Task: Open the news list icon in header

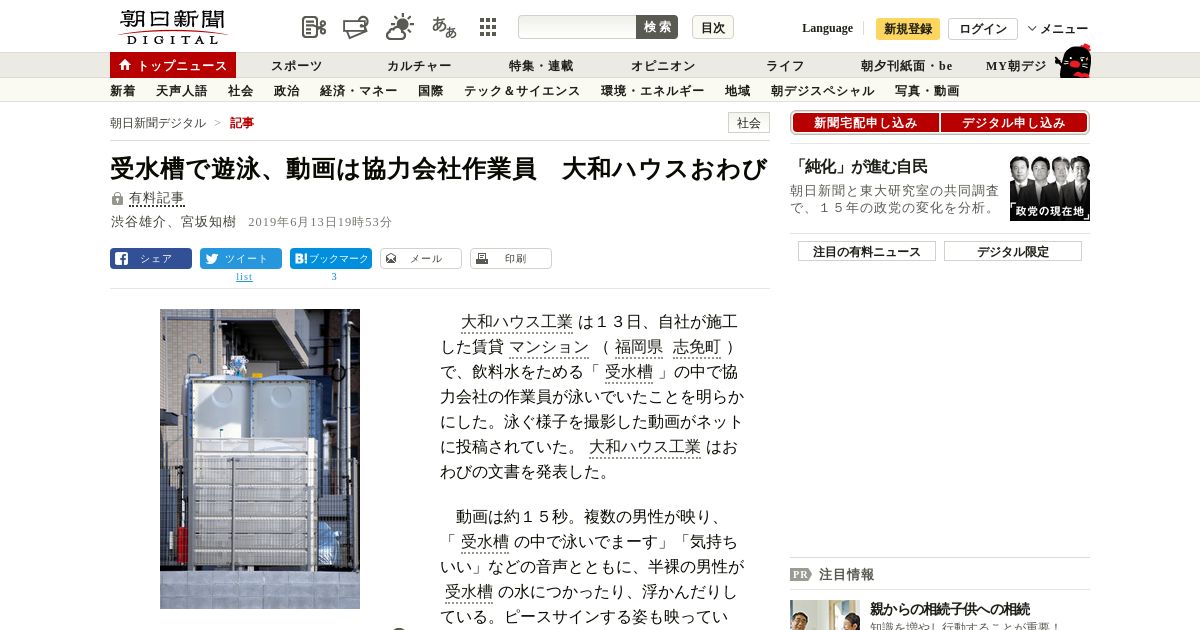Action: [314, 27]
